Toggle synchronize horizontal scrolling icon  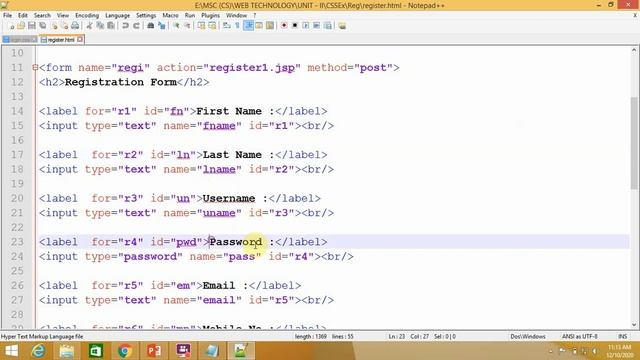coord(212,26)
